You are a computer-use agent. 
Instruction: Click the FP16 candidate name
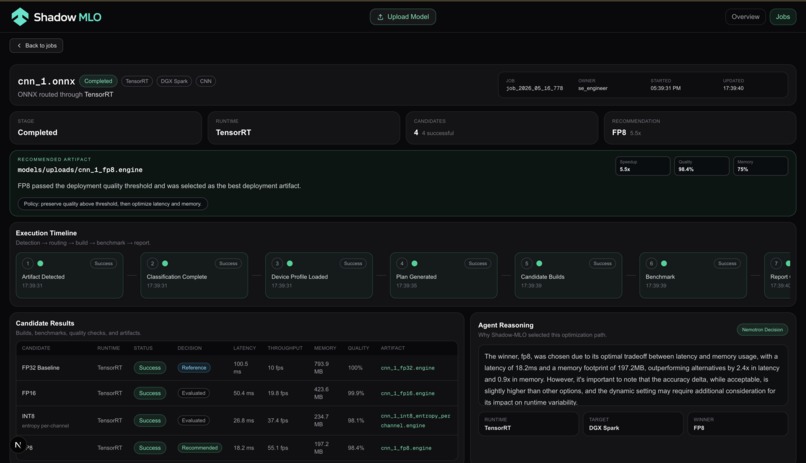[29, 394]
